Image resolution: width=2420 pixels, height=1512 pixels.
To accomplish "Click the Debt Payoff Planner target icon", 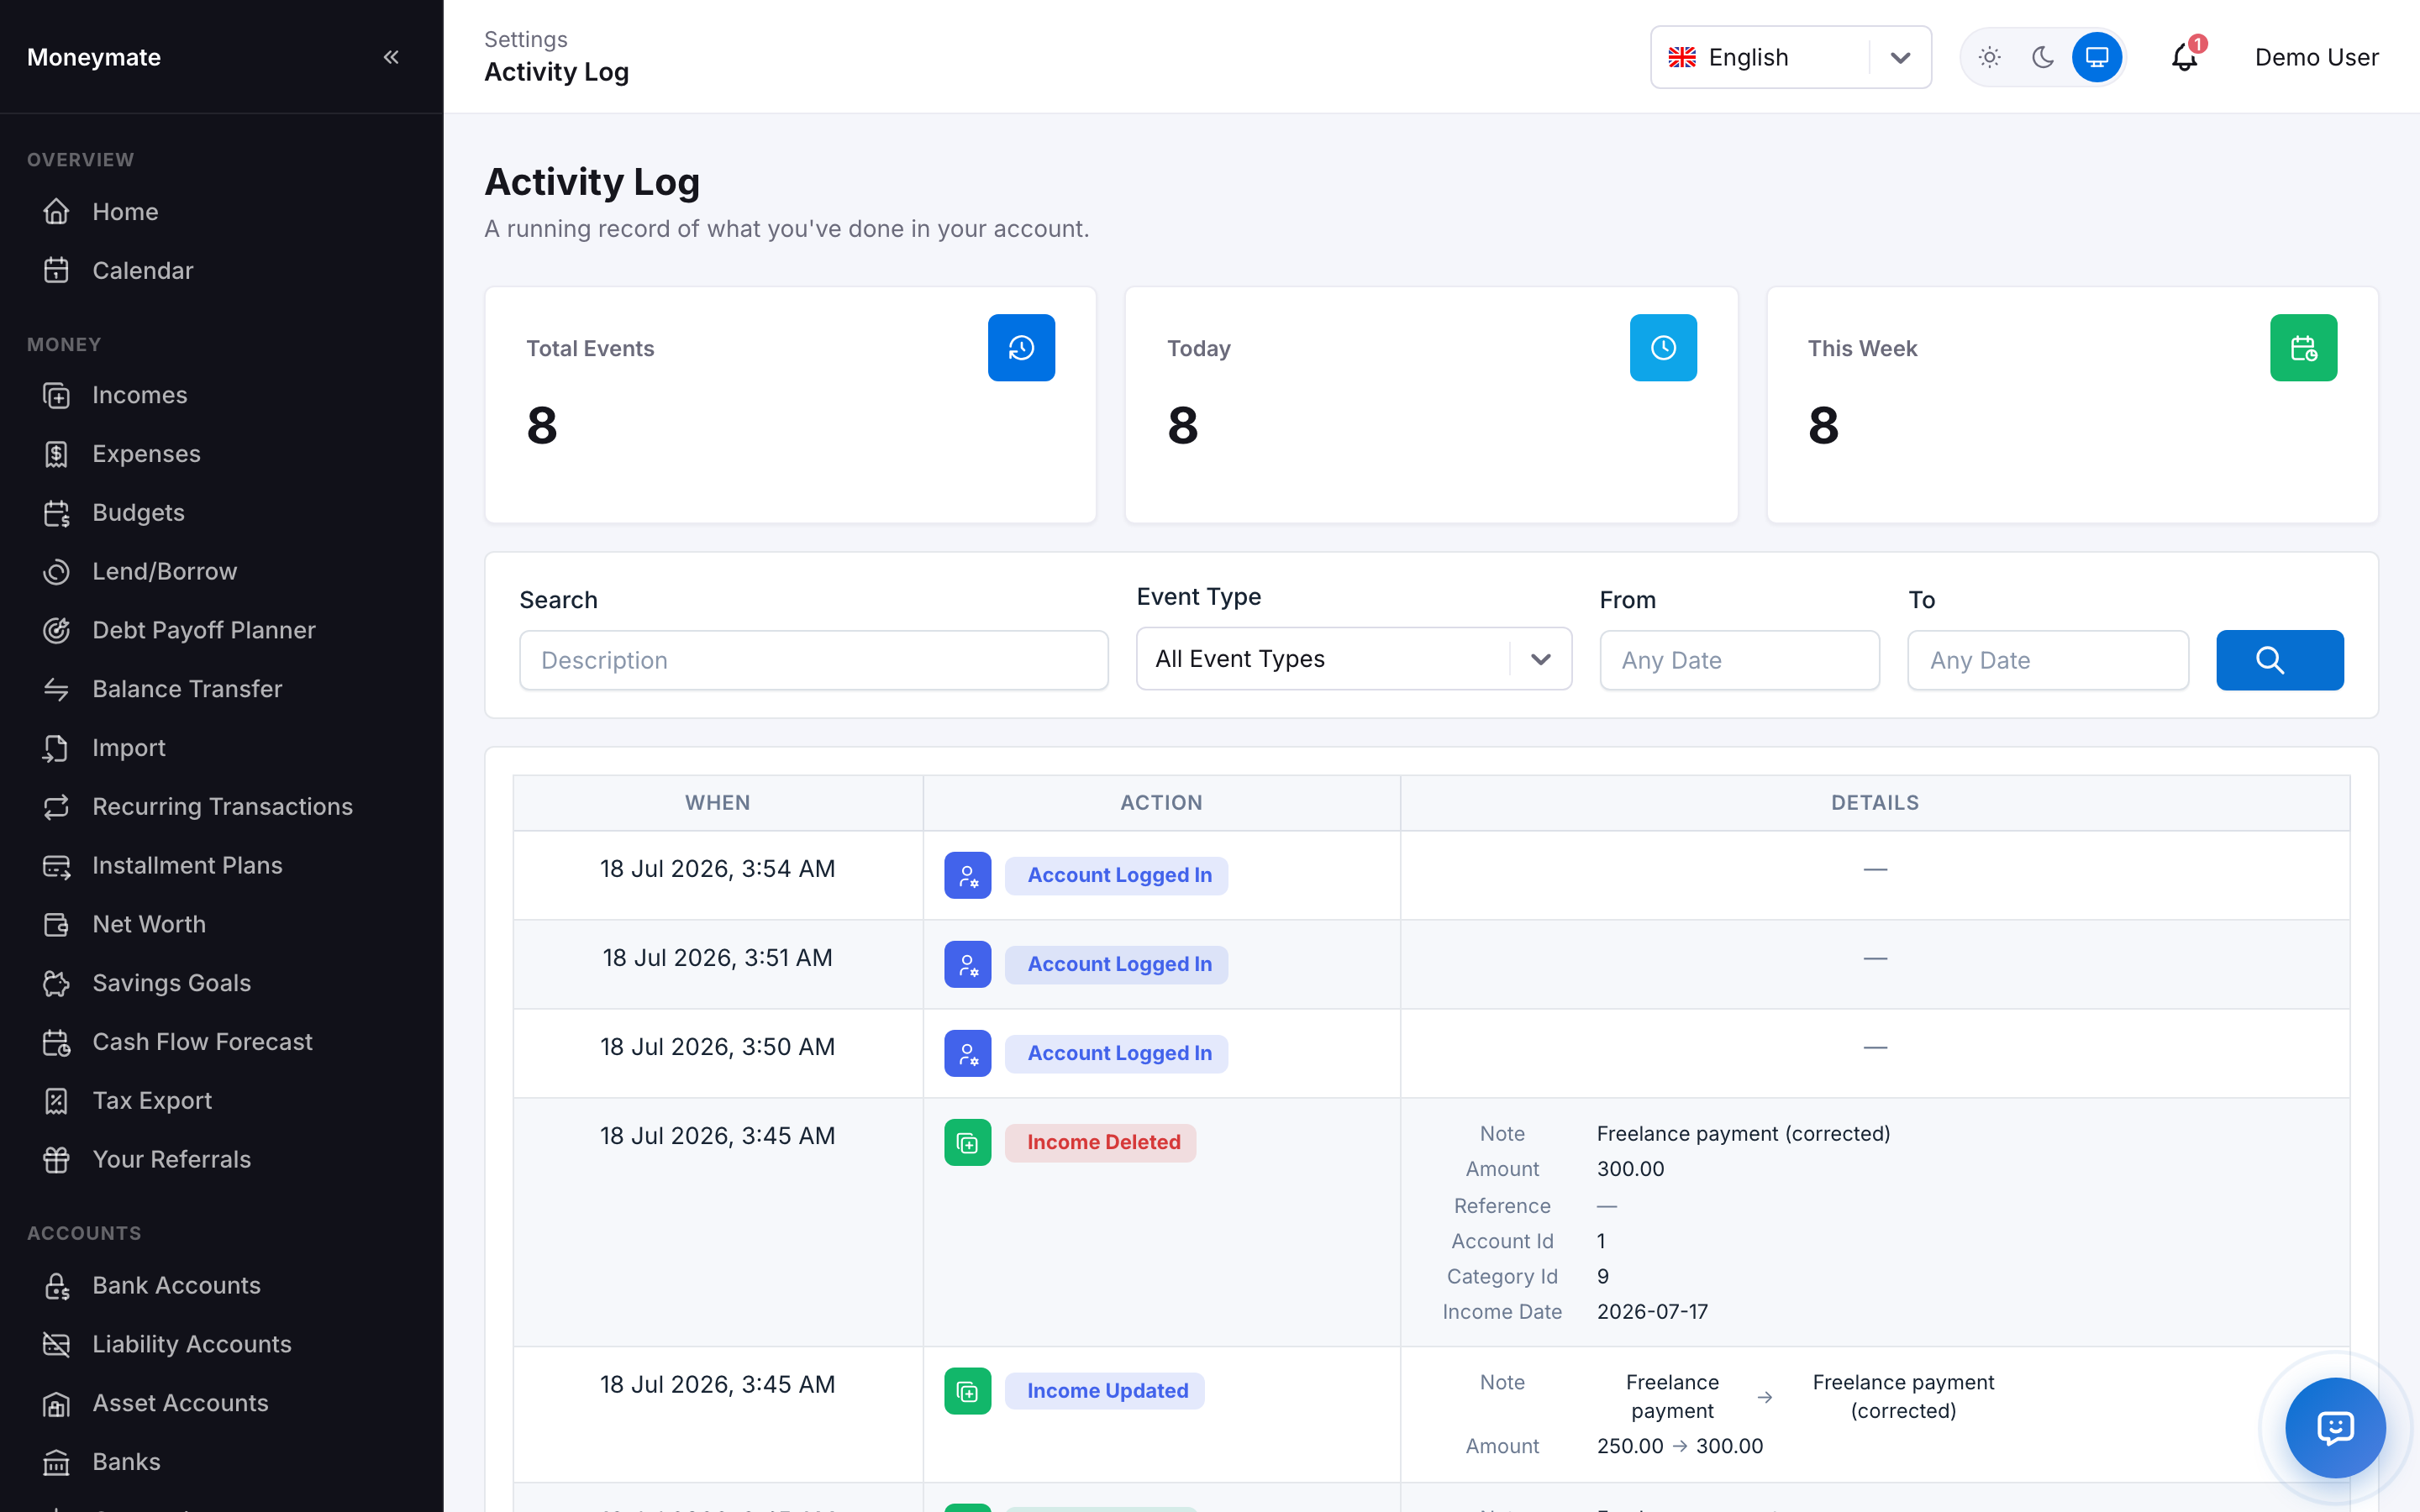I will pyautogui.click(x=57, y=630).
